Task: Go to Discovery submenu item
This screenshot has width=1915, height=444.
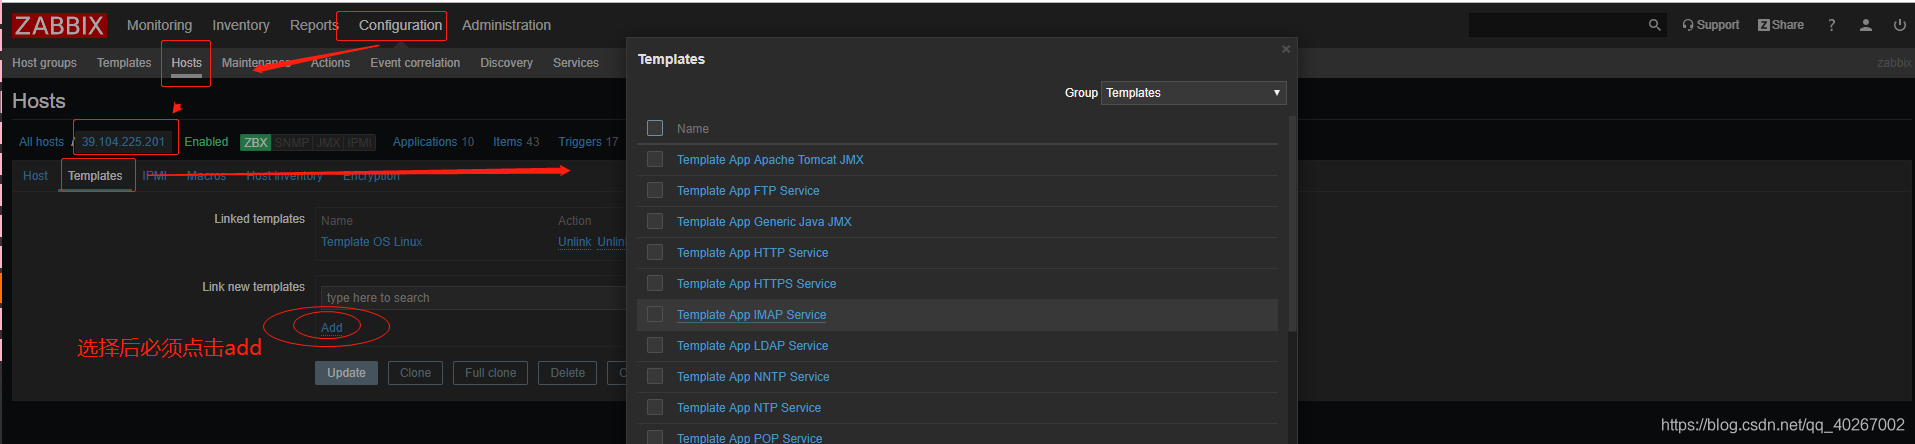Action: click(506, 63)
